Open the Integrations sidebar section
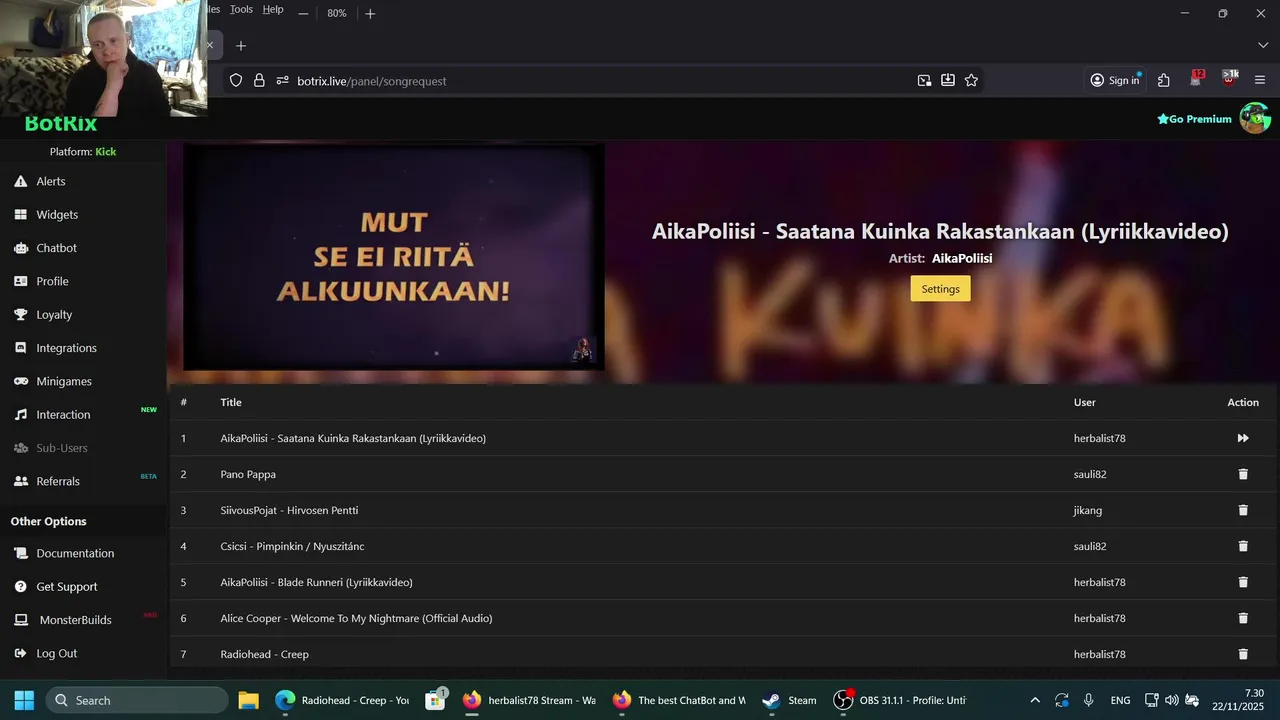This screenshot has width=1280, height=720. coord(66,348)
